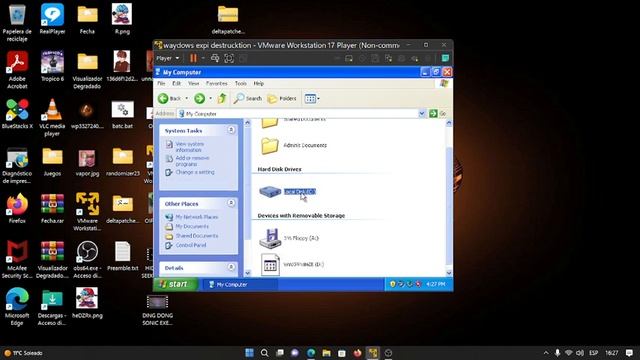Enter full screen mode in VMware Player
This screenshot has height=360, width=640.
pos(229,58)
